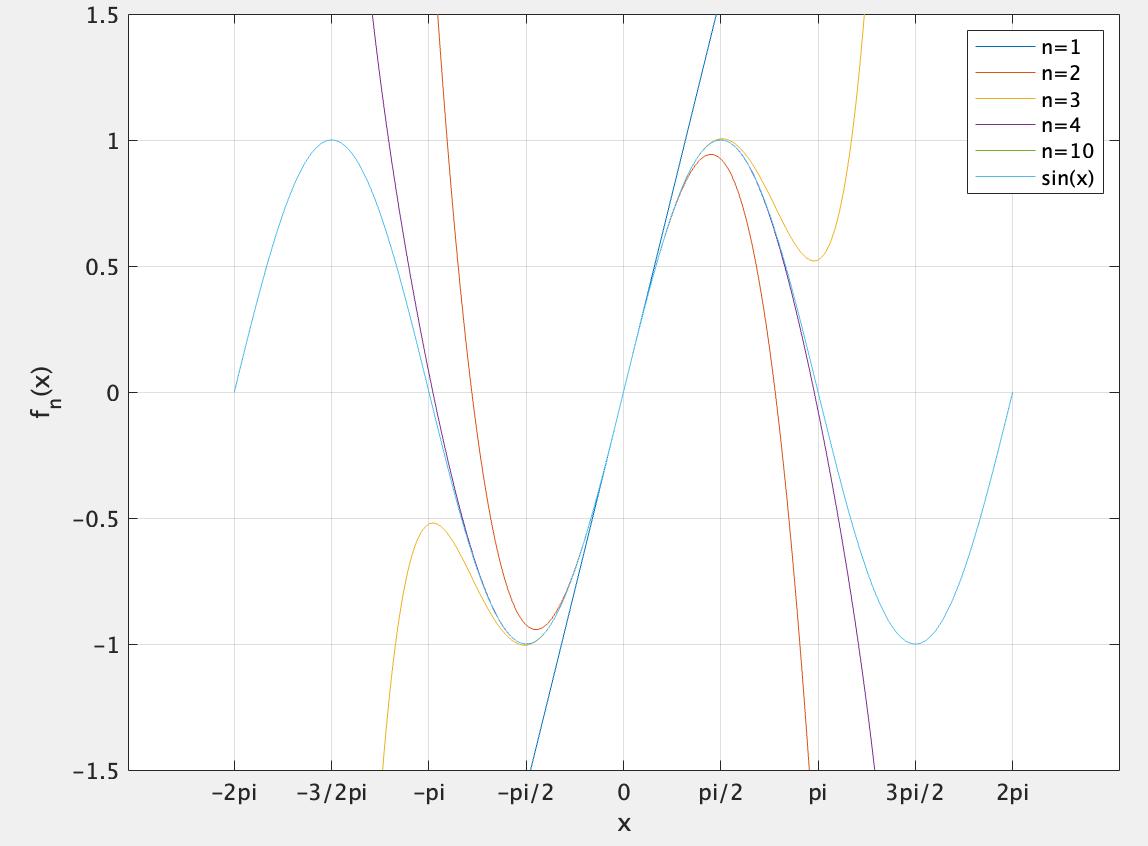The image size is (1148, 846).
Task: Click the -pi/2 x-axis tick label
Action: [x=526, y=793]
